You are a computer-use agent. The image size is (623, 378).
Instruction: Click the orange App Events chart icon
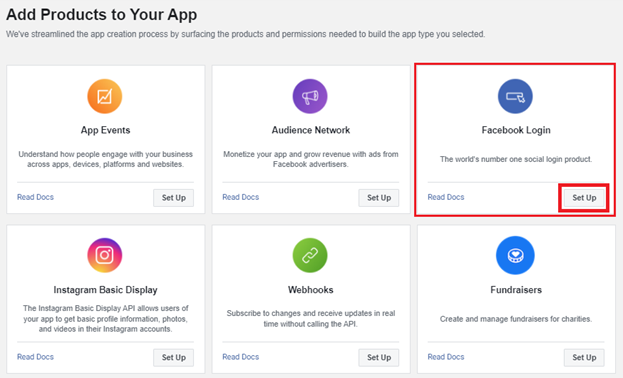pyautogui.click(x=104, y=96)
